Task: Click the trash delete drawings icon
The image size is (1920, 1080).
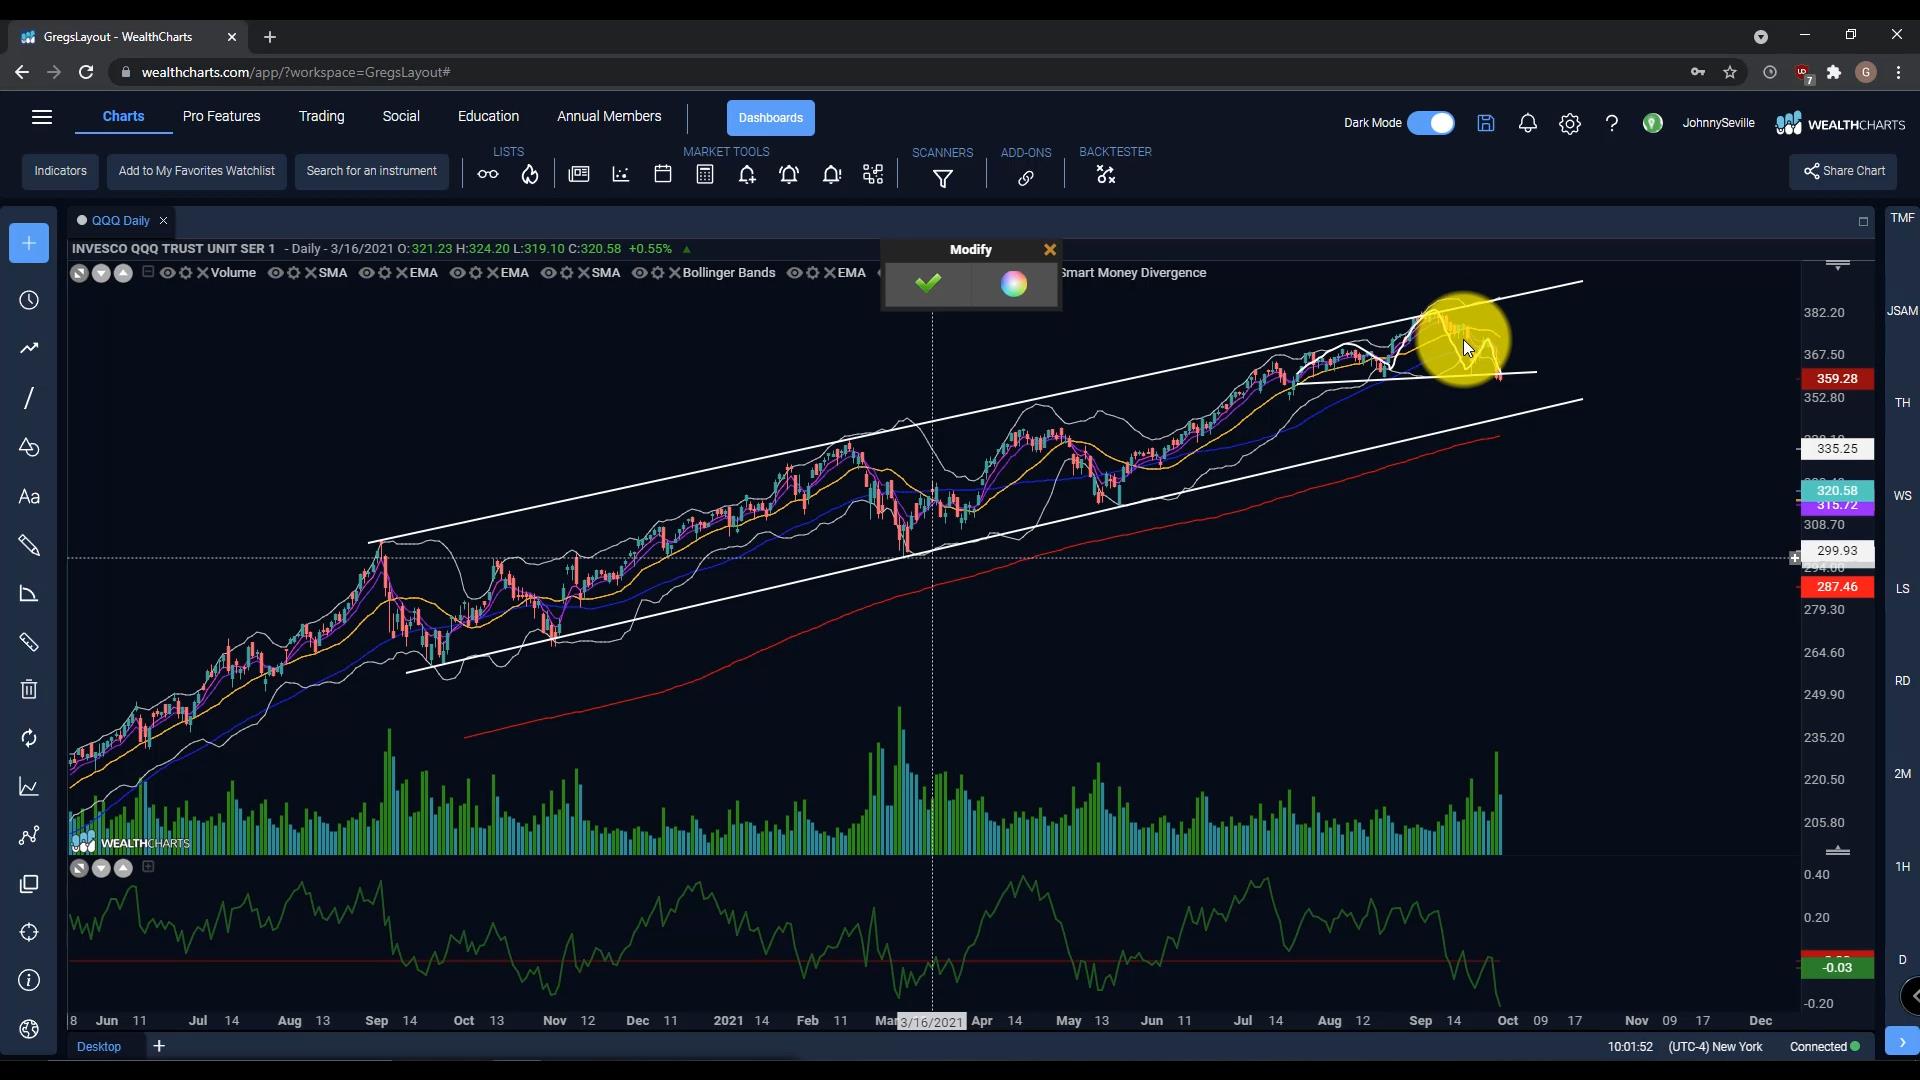Action: pyautogui.click(x=29, y=690)
